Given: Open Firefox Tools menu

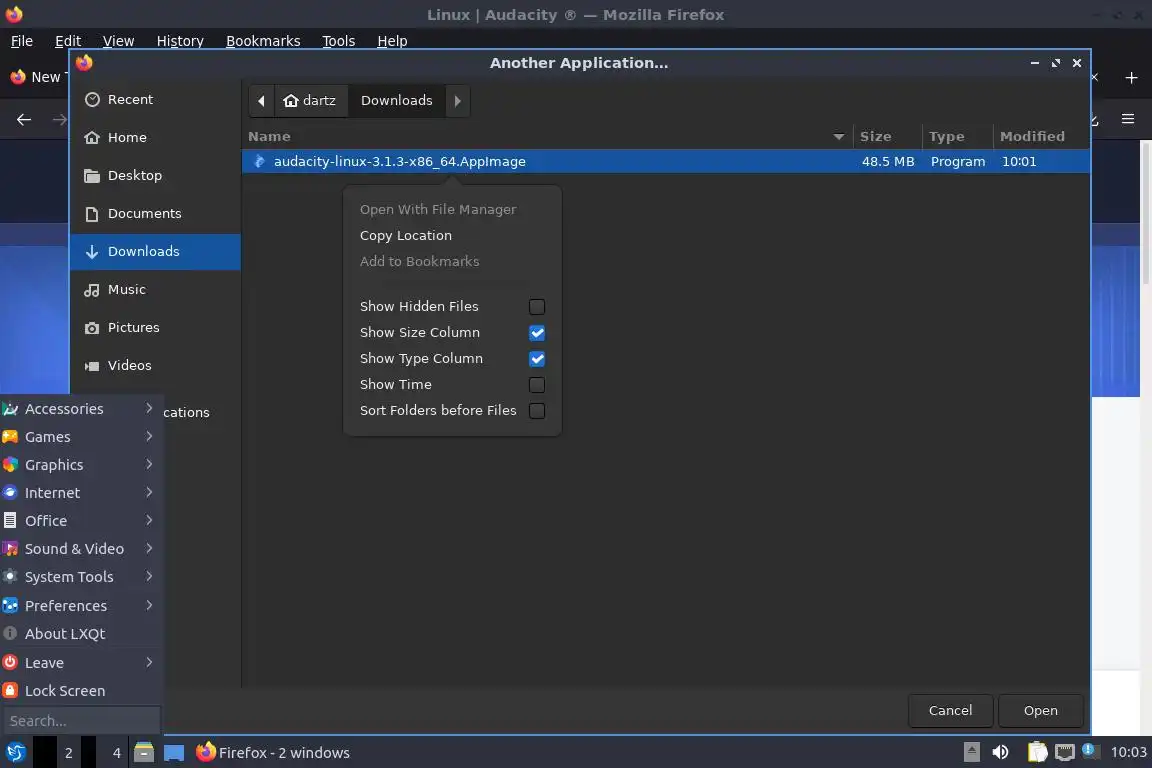Looking at the screenshot, I should [x=338, y=41].
